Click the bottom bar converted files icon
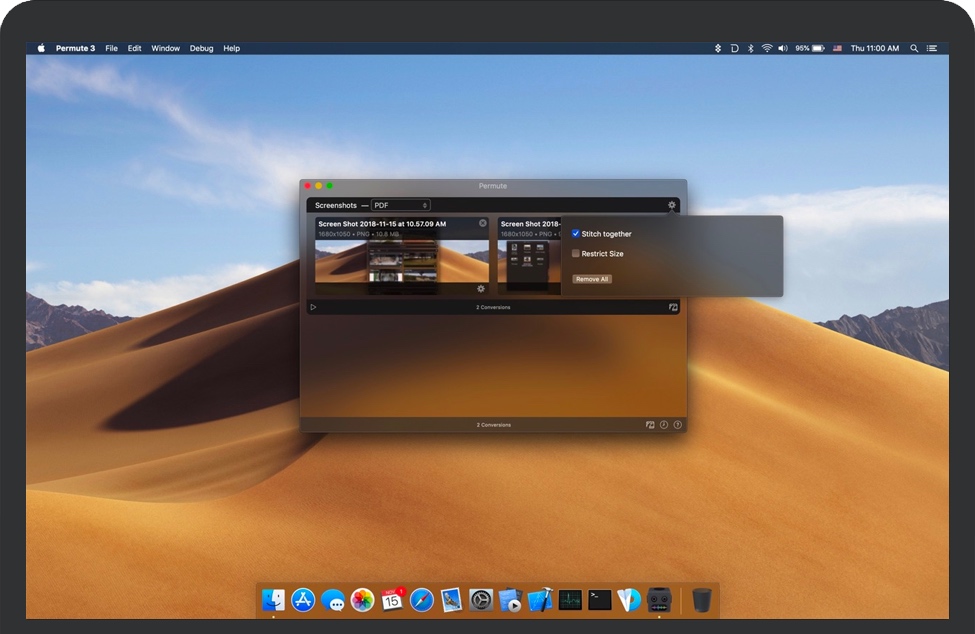 tap(650, 425)
